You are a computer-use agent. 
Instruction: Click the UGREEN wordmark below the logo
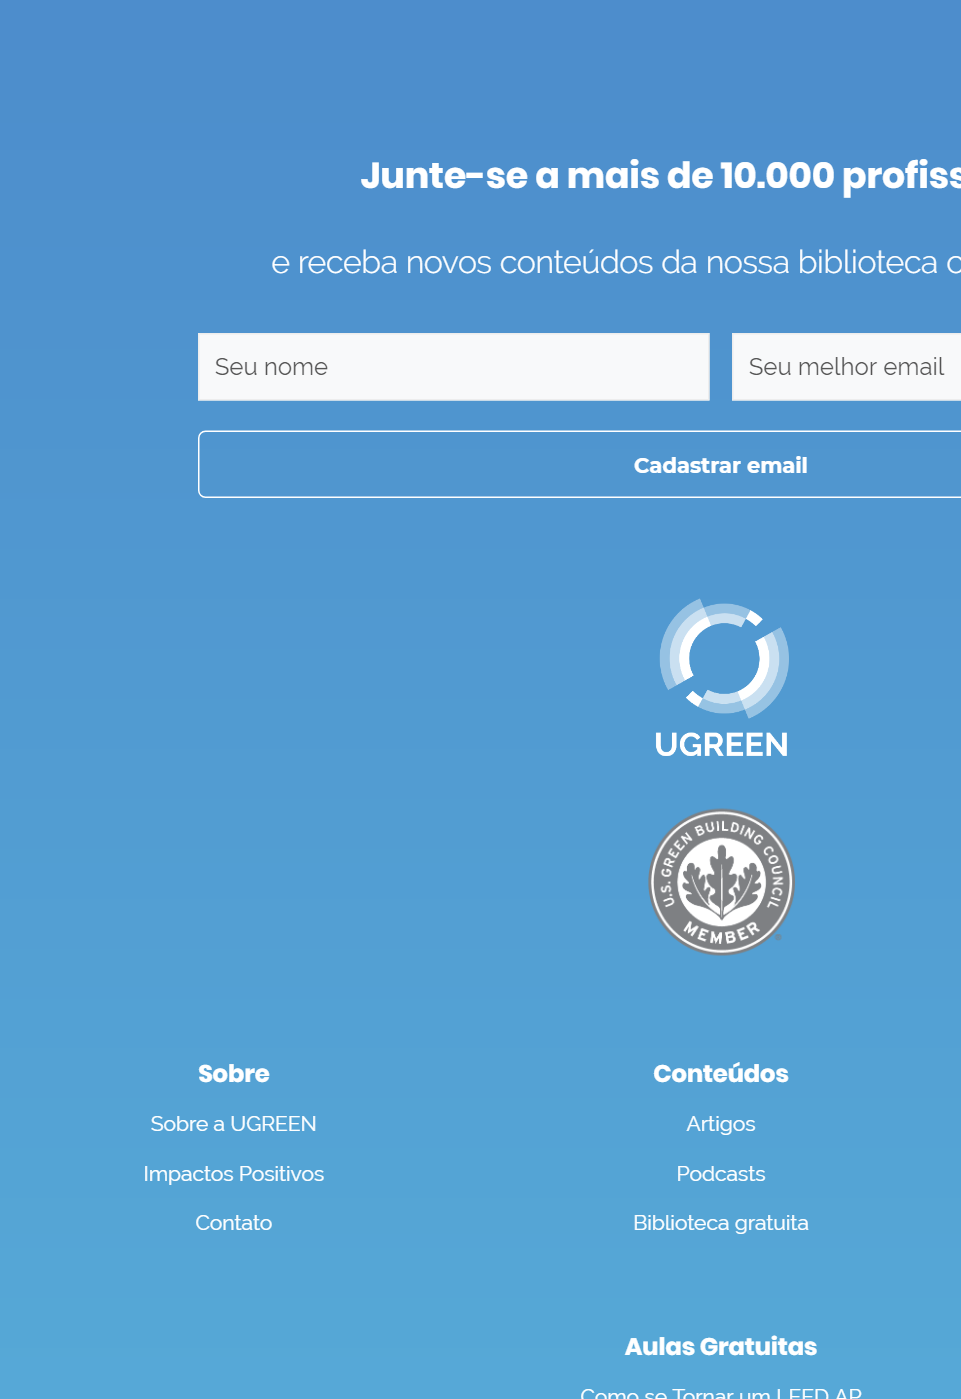point(721,745)
